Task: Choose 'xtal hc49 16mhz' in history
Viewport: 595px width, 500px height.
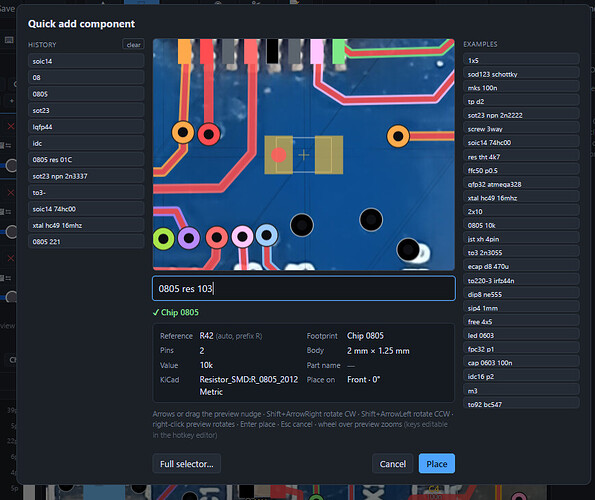Action: click(86, 225)
